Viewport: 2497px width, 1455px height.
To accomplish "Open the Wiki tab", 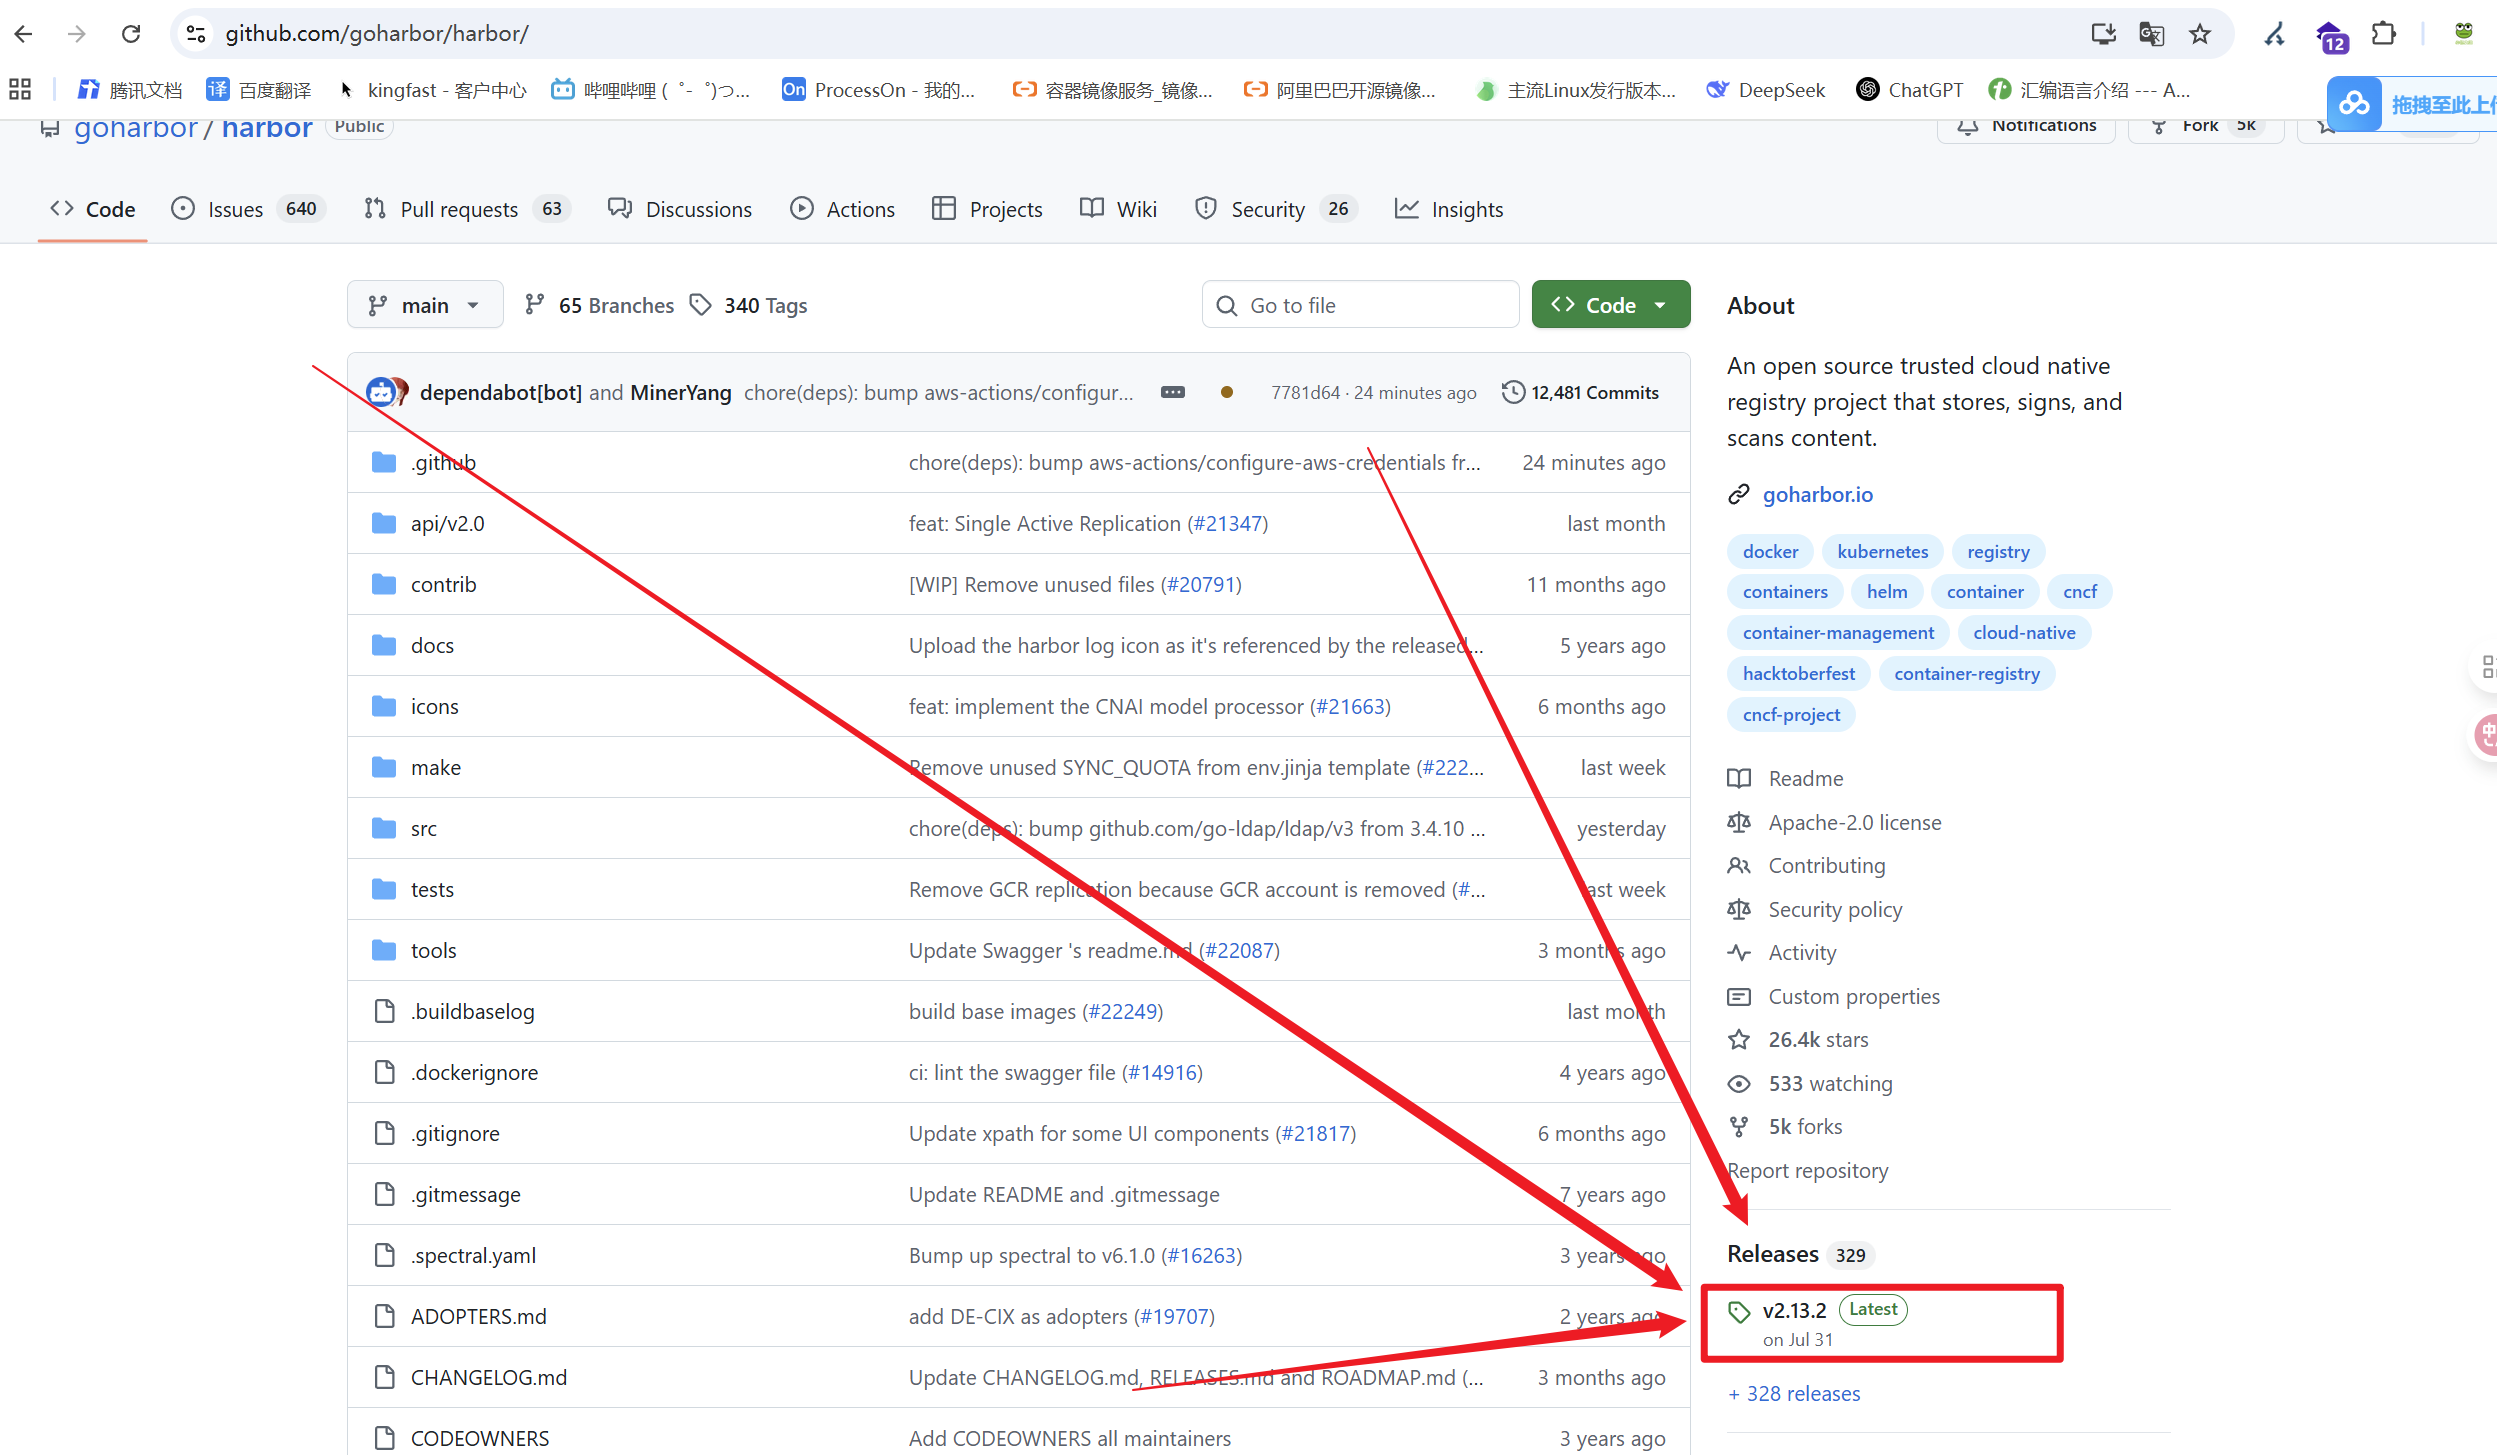I will click(x=1119, y=209).
